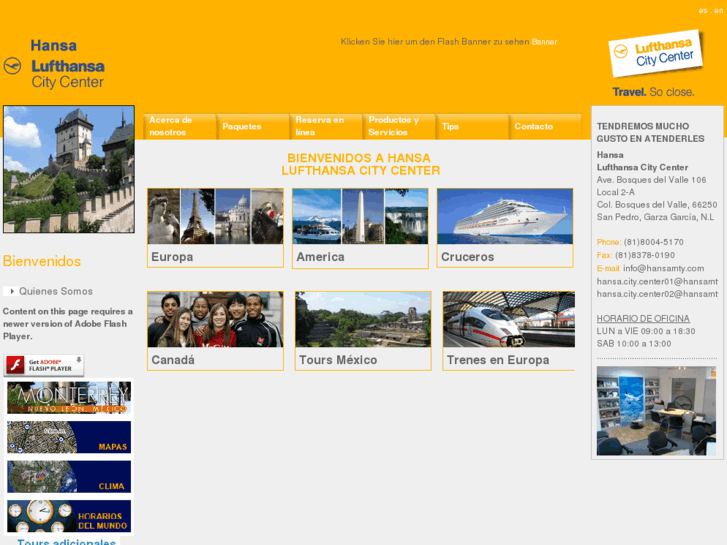Open the America destination card

360,228
